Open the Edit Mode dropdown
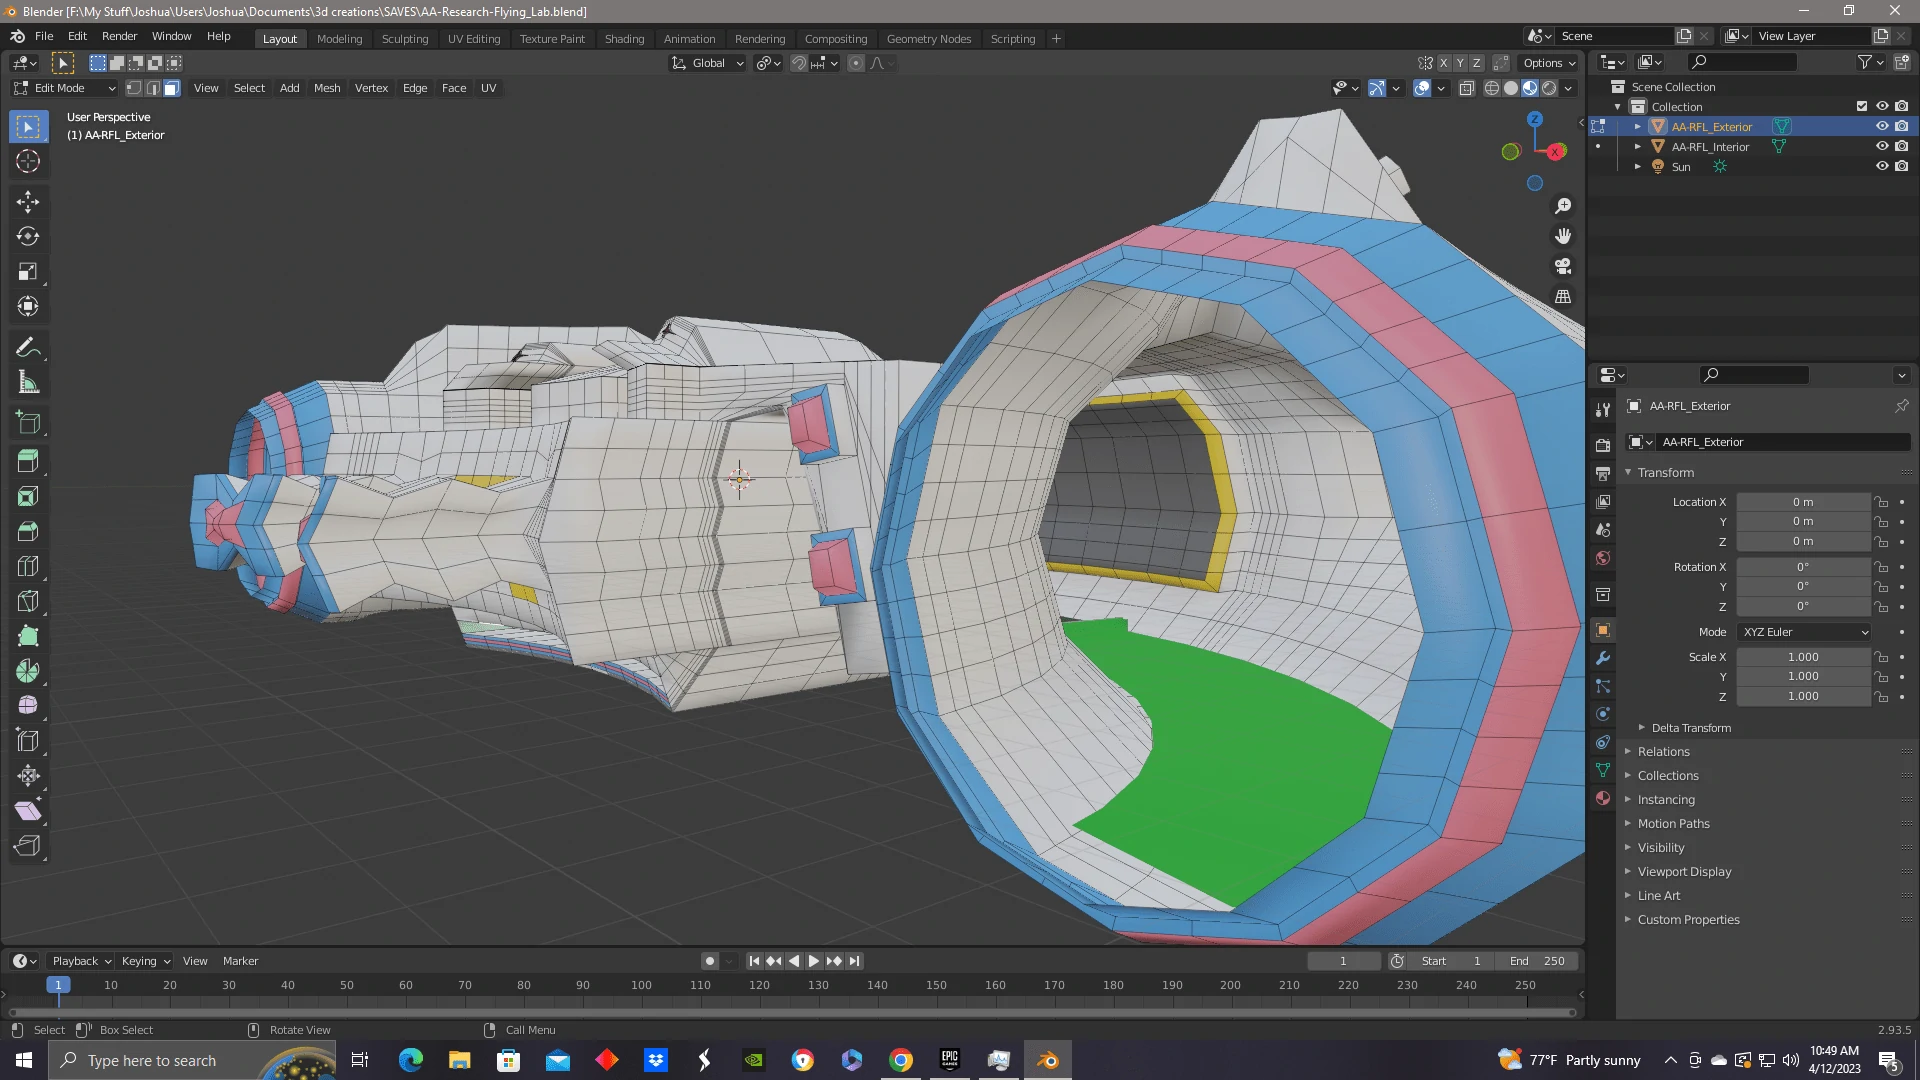Image resolution: width=1920 pixels, height=1080 pixels. point(65,88)
